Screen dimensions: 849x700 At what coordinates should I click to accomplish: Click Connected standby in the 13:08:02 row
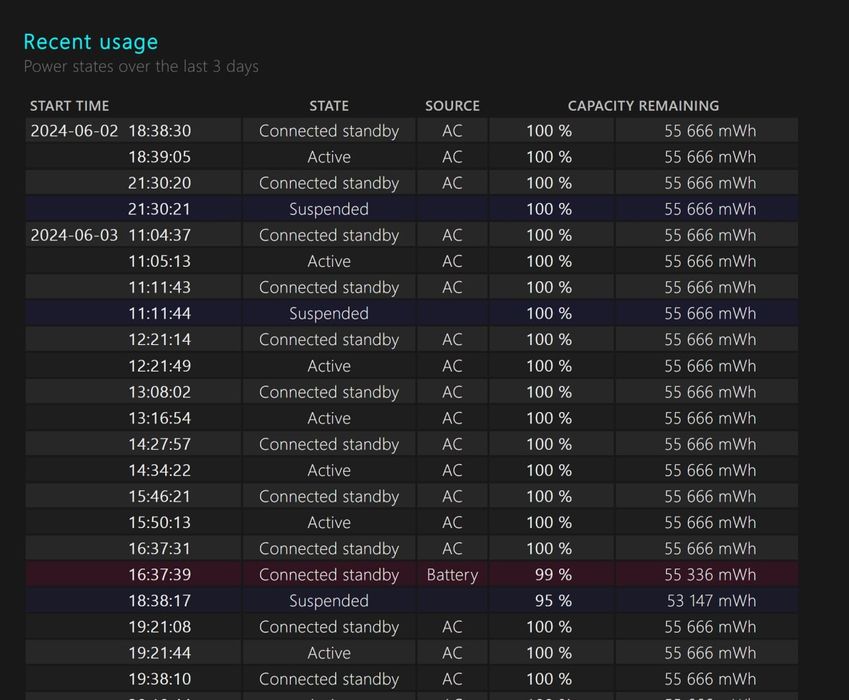pos(329,392)
